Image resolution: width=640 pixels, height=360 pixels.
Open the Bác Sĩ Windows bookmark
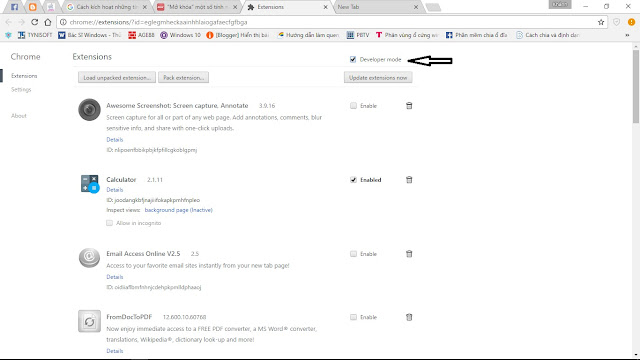pyautogui.click(x=90, y=35)
